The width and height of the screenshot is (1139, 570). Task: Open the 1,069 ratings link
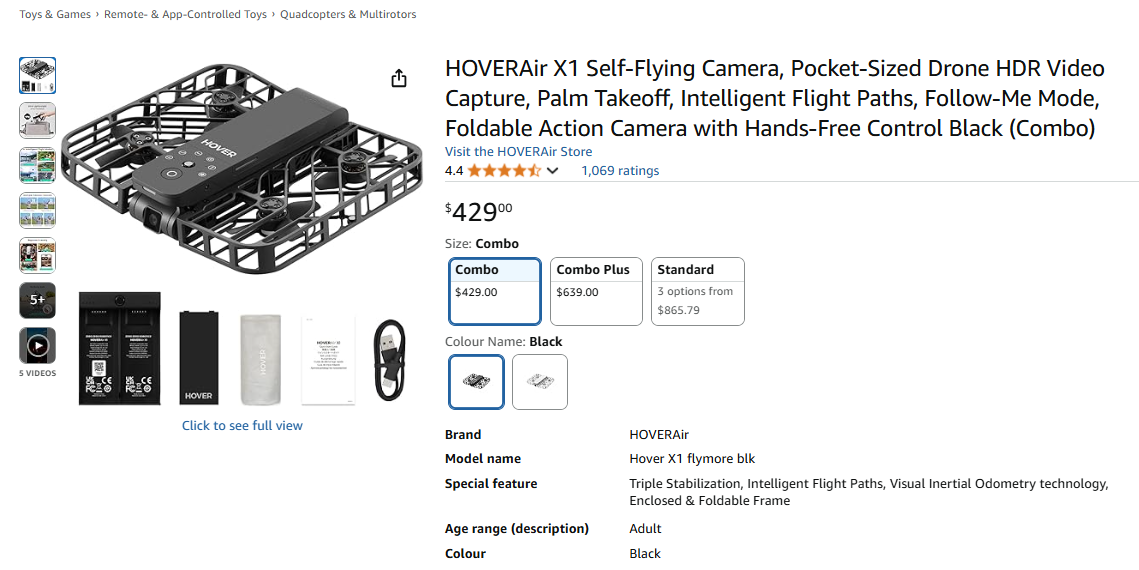click(620, 171)
